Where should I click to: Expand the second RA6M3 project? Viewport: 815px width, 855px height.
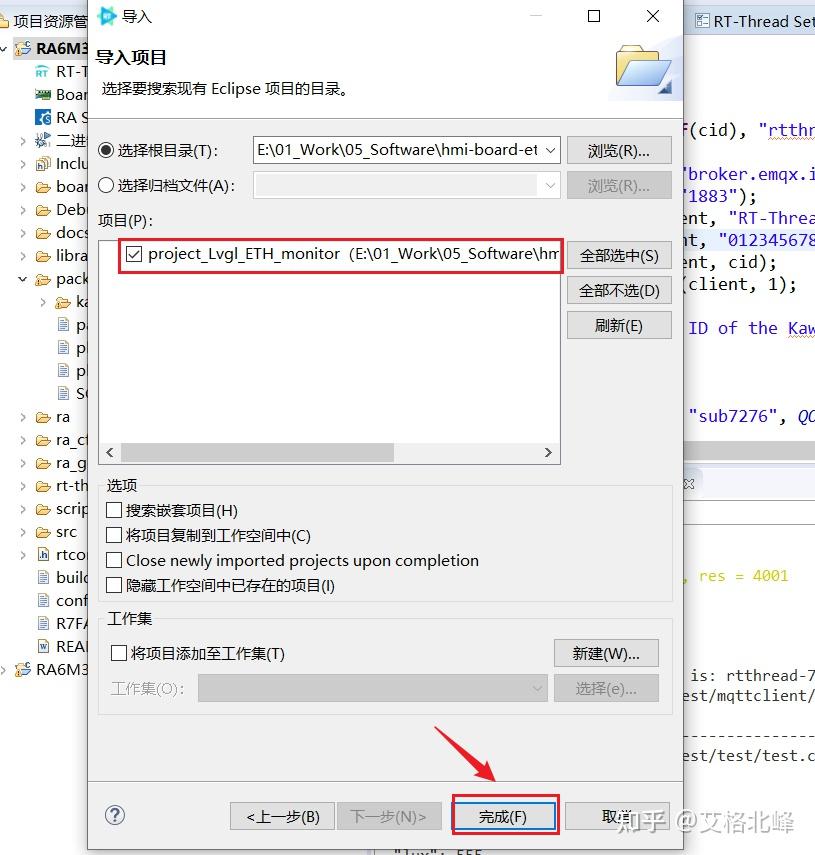point(4,670)
